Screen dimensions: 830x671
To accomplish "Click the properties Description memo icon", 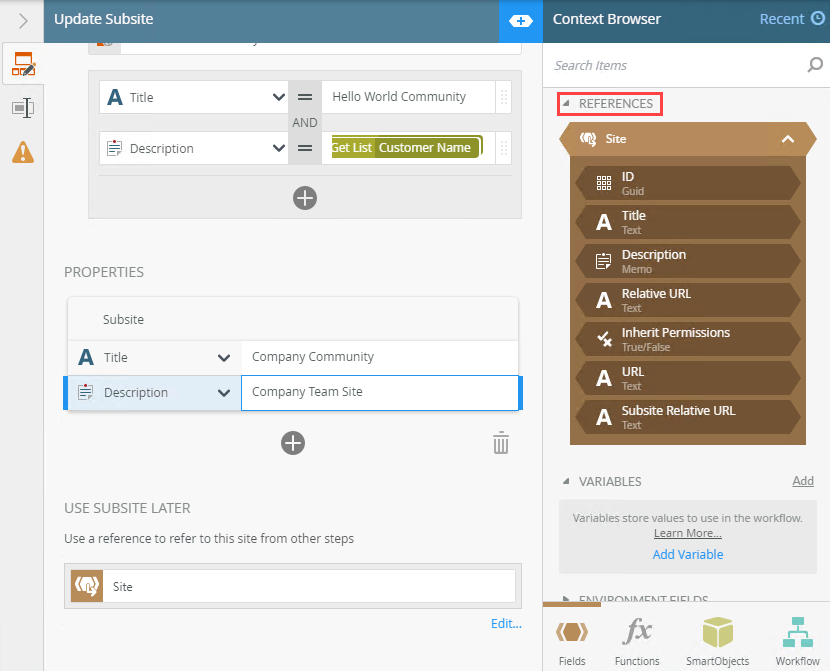I will pos(86,392).
